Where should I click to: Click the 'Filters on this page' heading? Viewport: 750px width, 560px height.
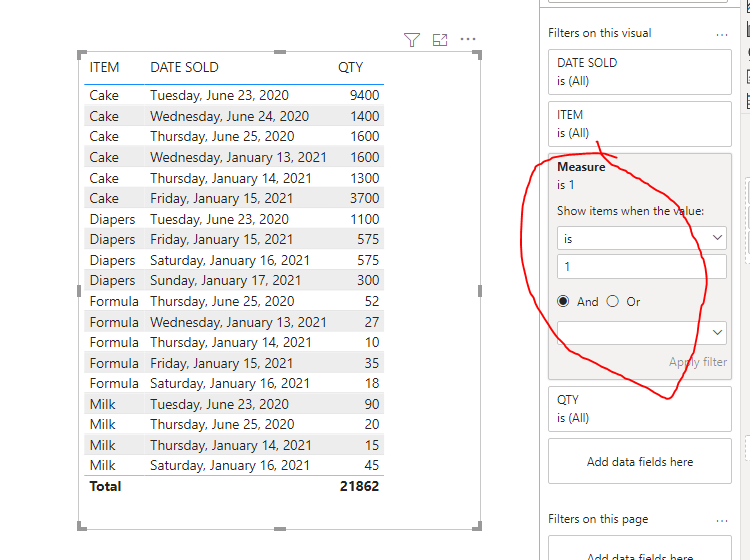598,519
